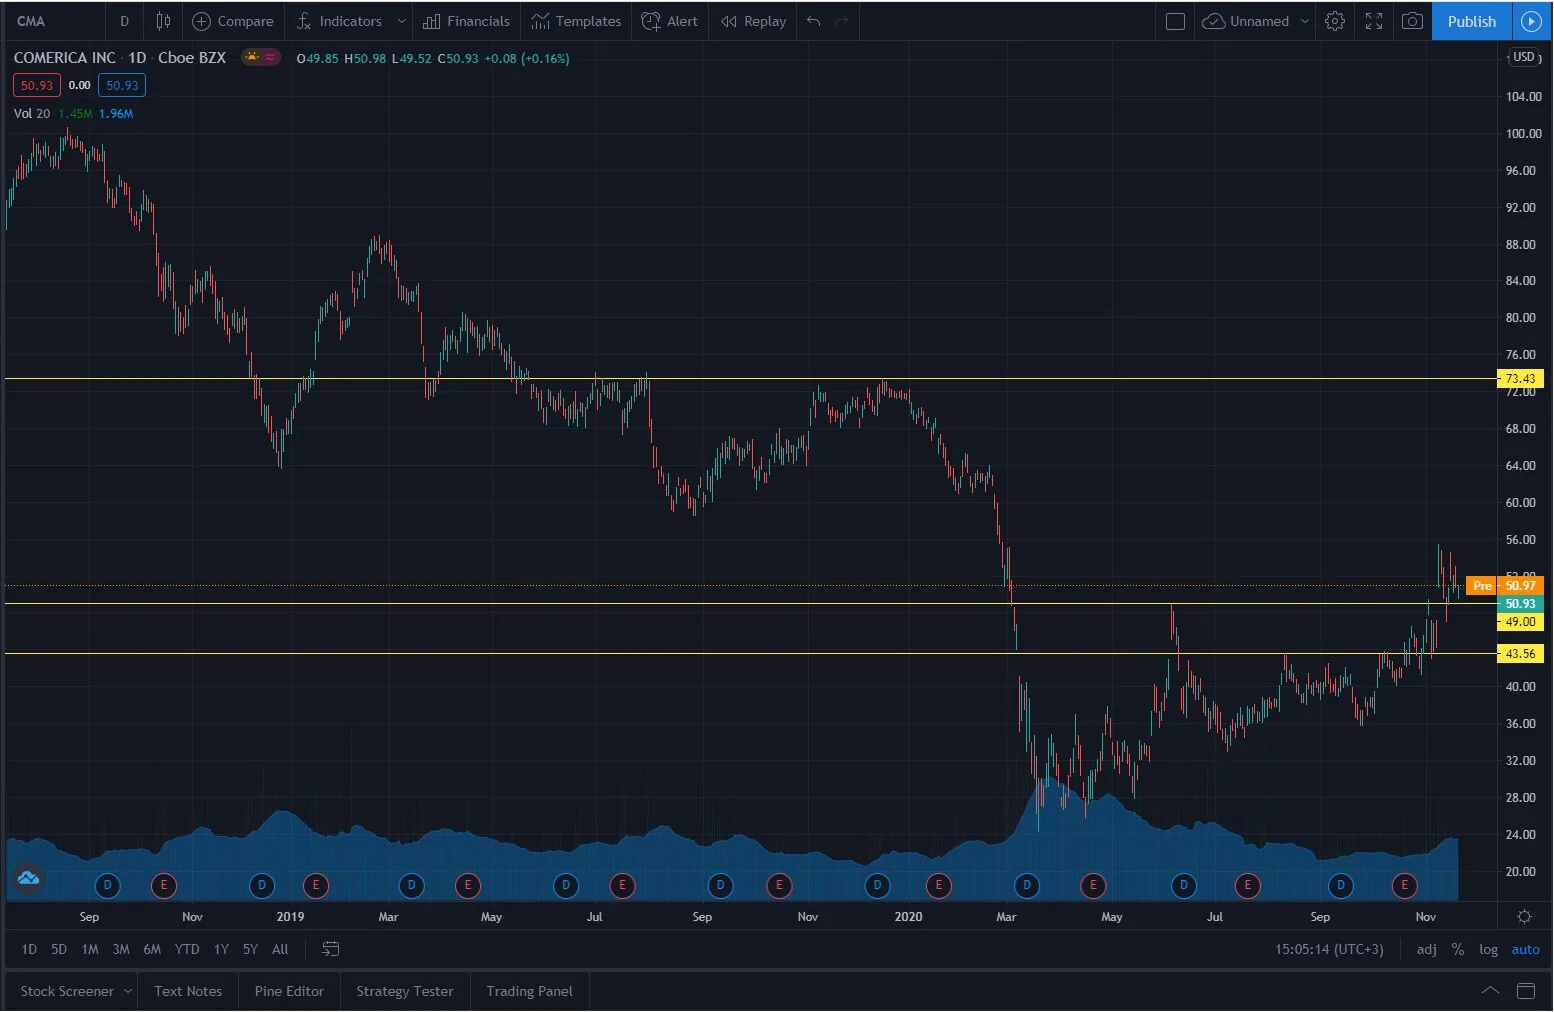
Task: Open the Pine Editor tab
Action: click(x=289, y=991)
